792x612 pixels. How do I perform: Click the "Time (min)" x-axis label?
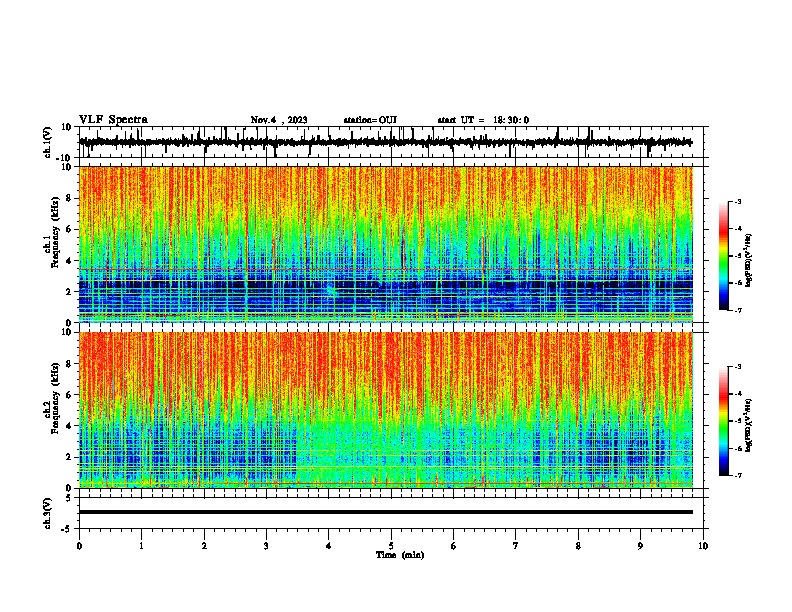coord(400,555)
